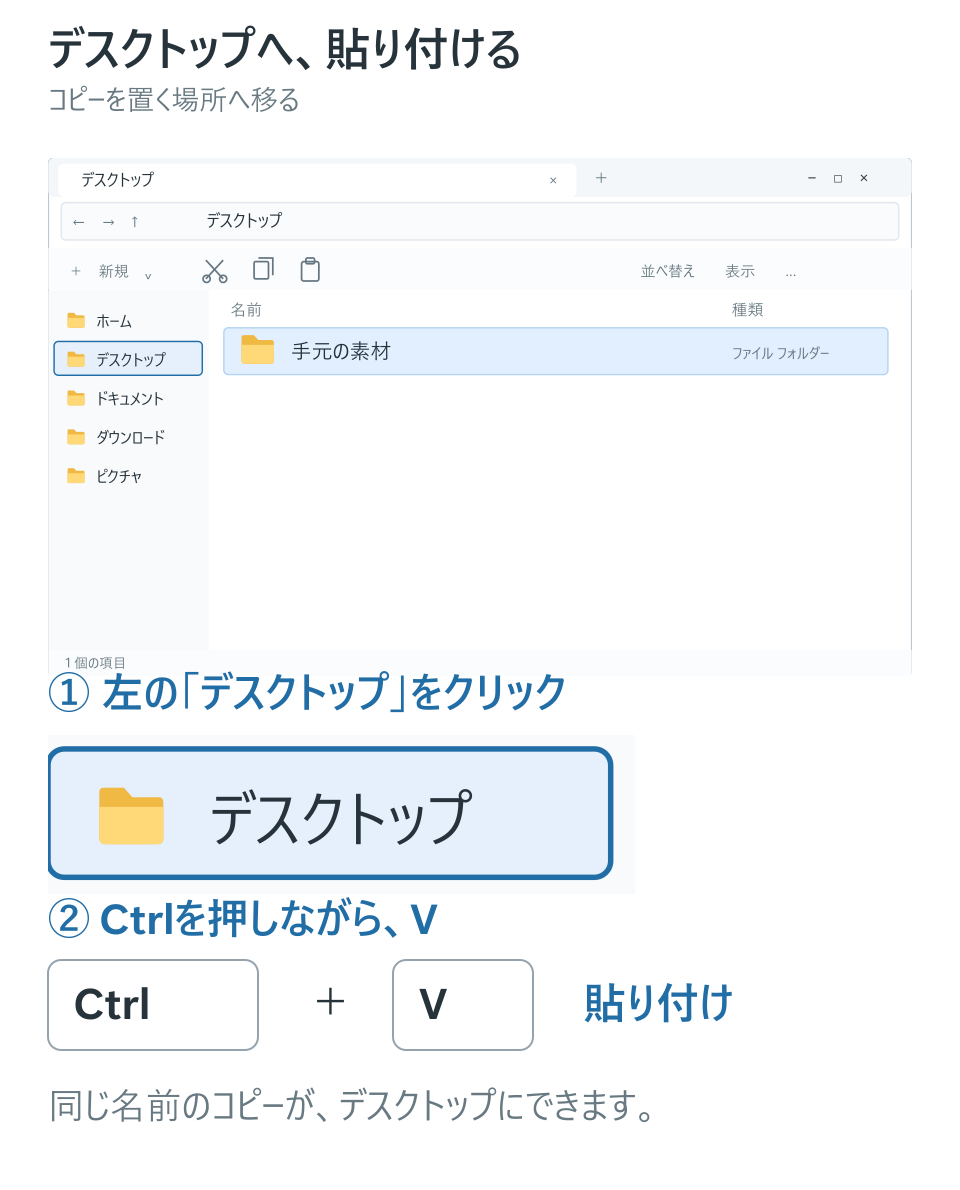This screenshot has width=960, height=1190.
Task: Go up one level with up arrow
Action: coord(134,222)
